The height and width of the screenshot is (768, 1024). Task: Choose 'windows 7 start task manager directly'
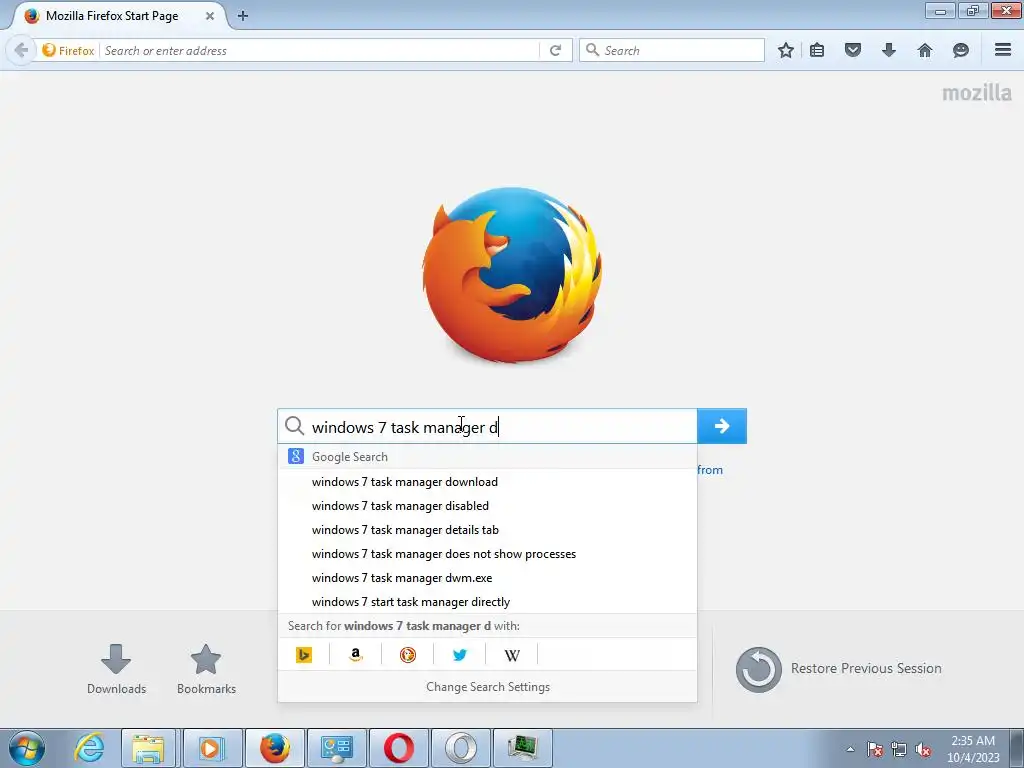[487, 602]
